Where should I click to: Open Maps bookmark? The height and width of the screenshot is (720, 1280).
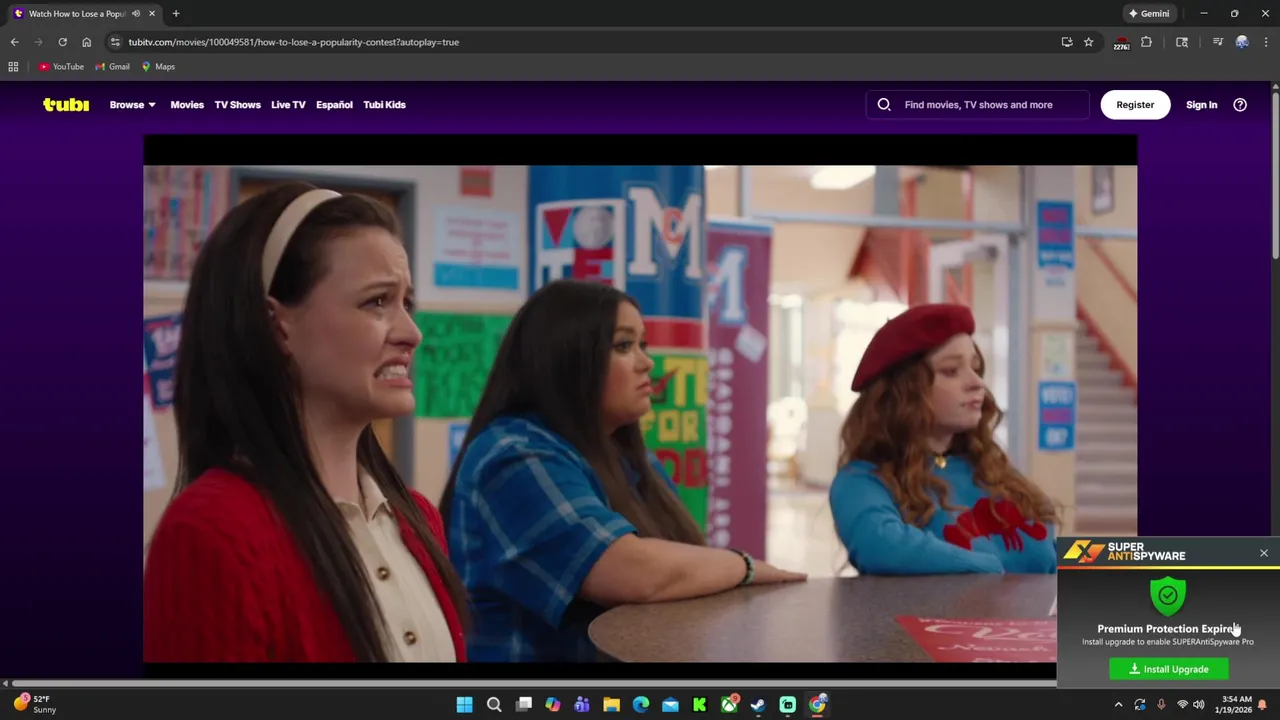[x=158, y=67]
